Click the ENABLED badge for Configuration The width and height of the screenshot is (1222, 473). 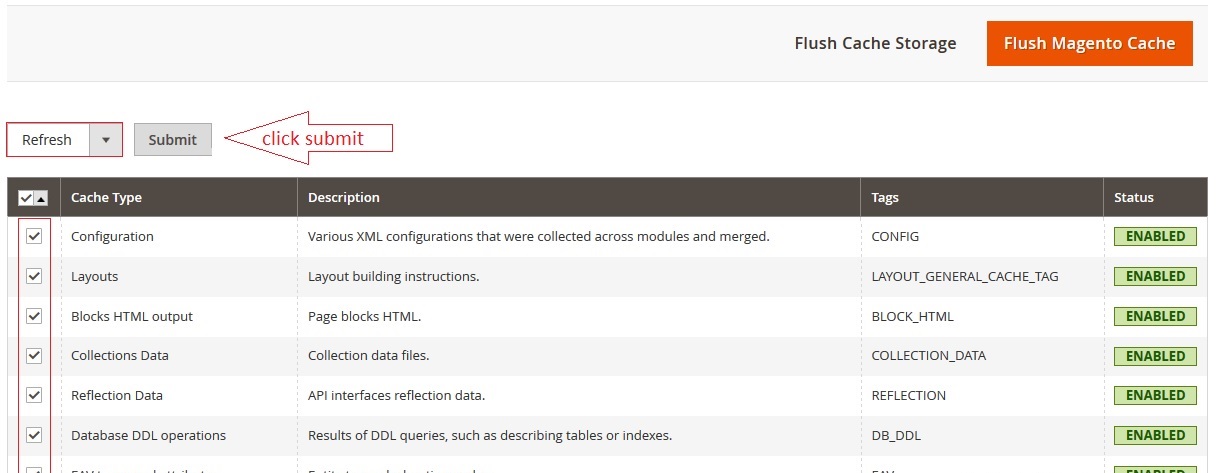tap(1155, 237)
